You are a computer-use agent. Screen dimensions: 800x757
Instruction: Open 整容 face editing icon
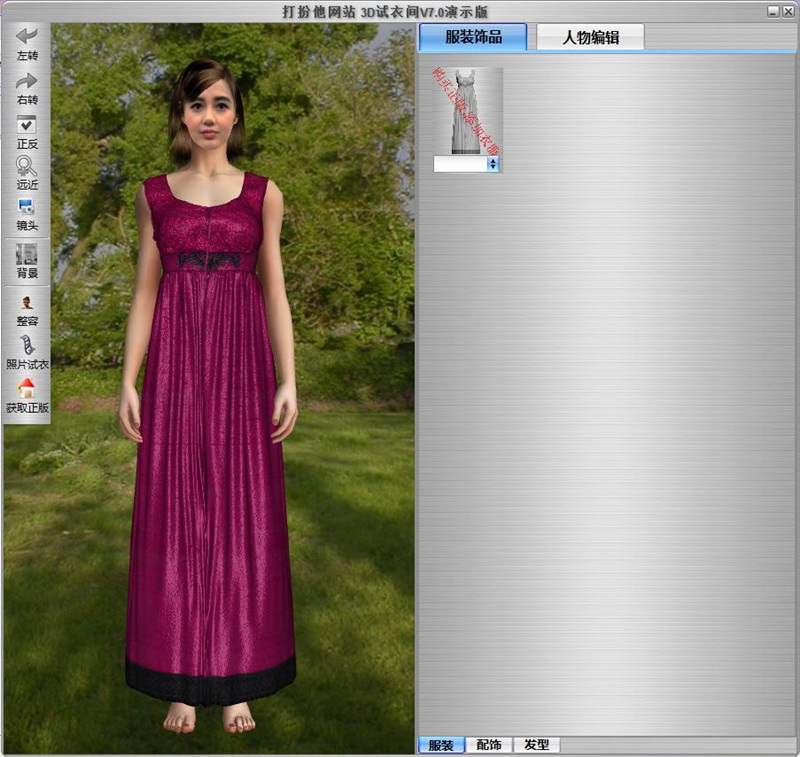pyautogui.click(x=27, y=302)
